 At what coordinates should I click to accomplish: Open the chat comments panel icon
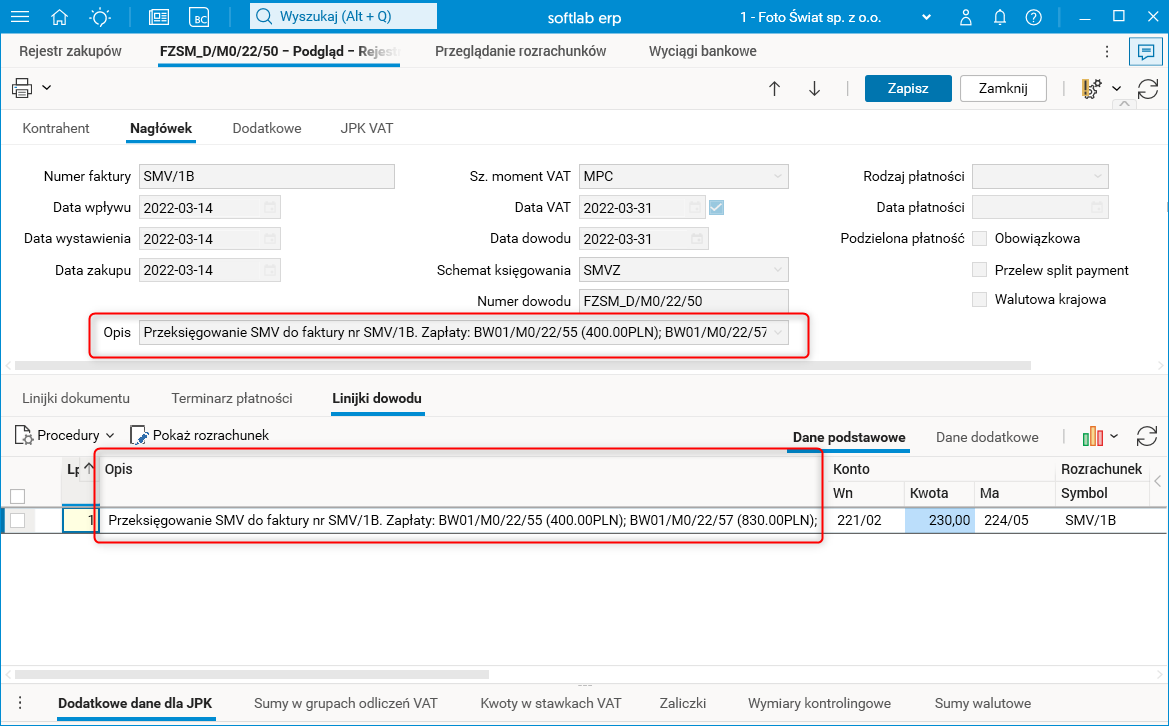pos(1146,51)
